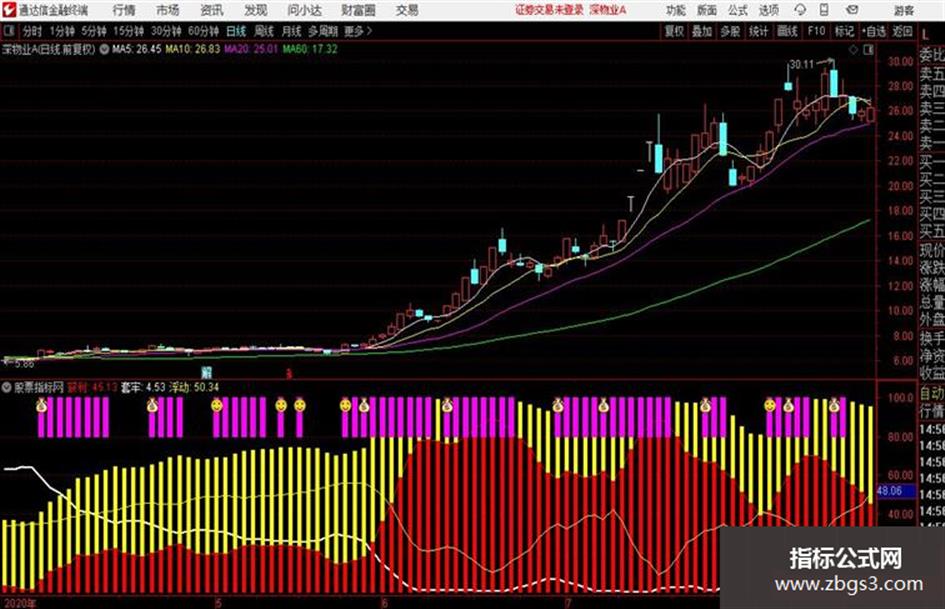Viewport: 945px width, 609px height.
Task: Switch to the 15分钟 period tab
Action: click(x=129, y=31)
